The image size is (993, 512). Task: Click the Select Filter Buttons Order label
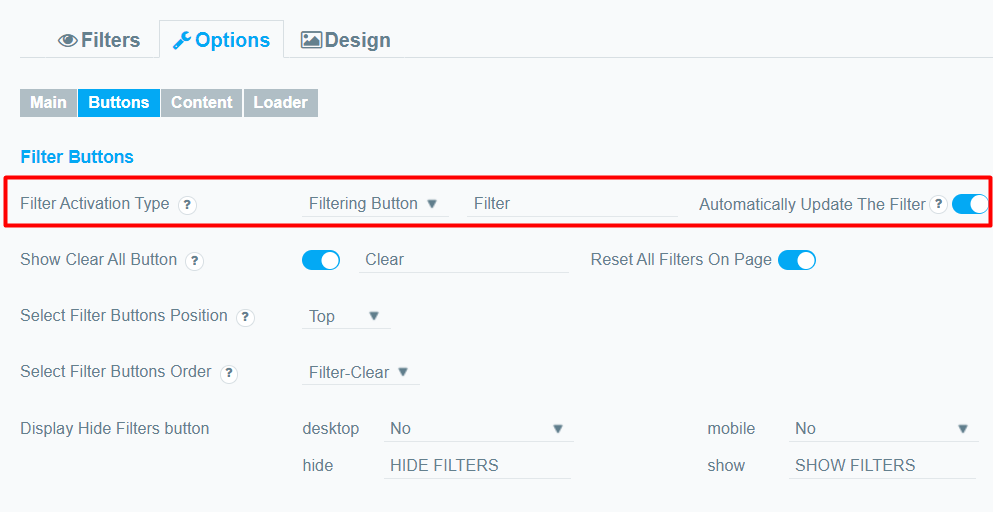[x=116, y=371]
